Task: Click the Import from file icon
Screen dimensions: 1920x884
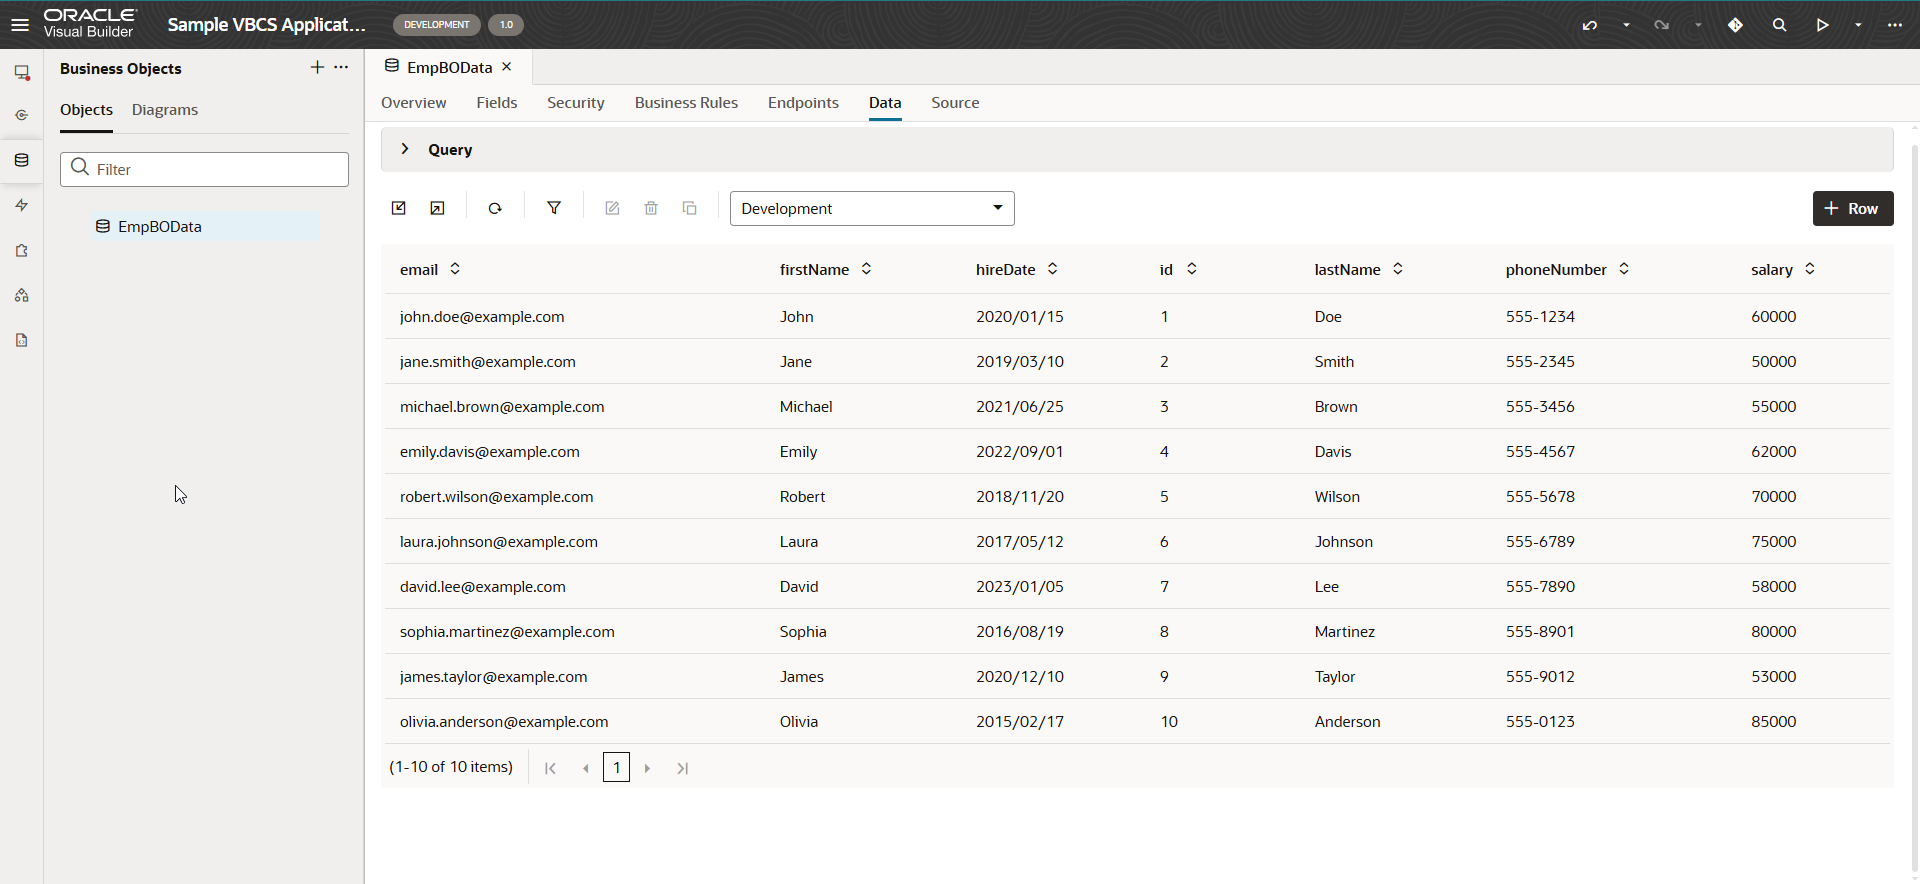Action: click(x=399, y=208)
